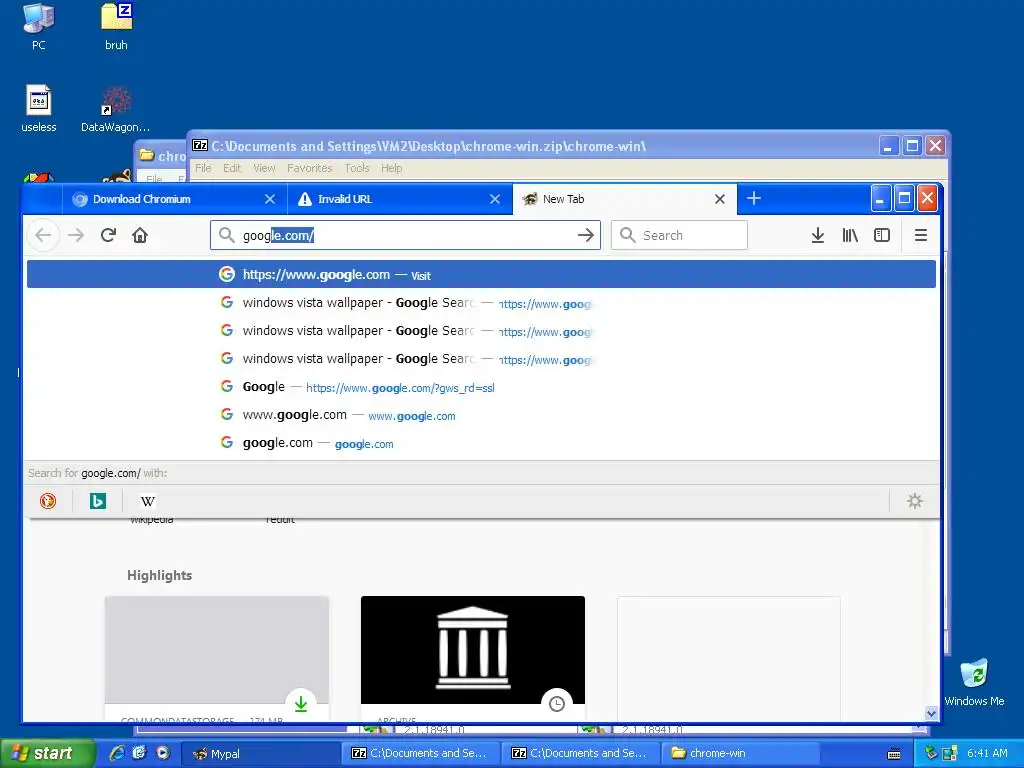Screen dimensions: 1024x768
Task: Open Favorites menu in 7-Zip window
Action: point(310,168)
